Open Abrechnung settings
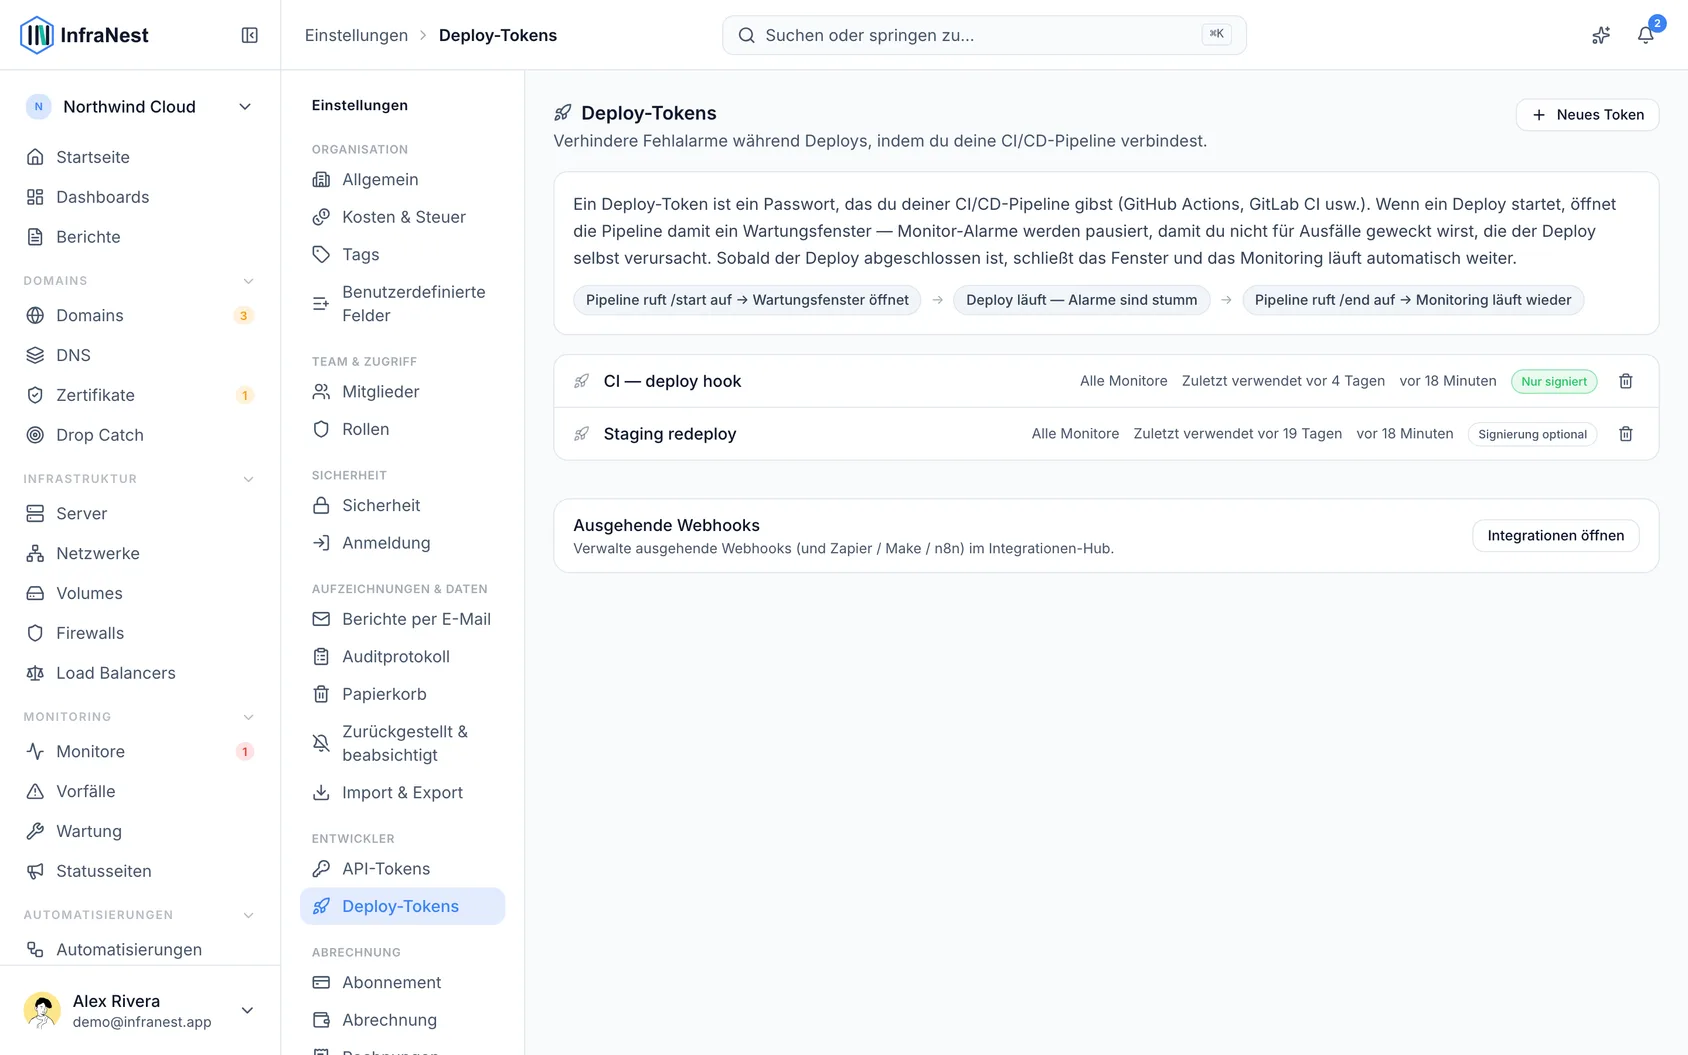 402,1020
